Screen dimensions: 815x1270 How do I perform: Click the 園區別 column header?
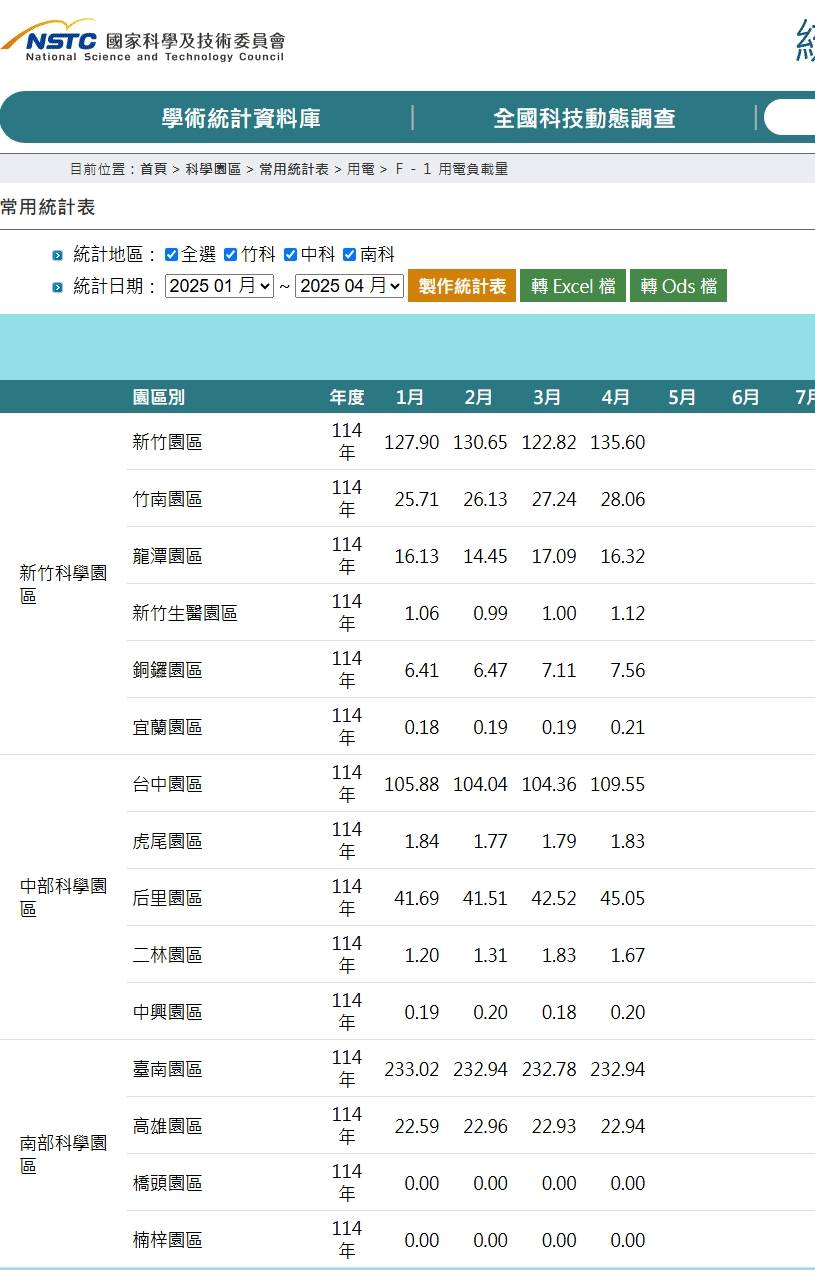click(x=158, y=397)
